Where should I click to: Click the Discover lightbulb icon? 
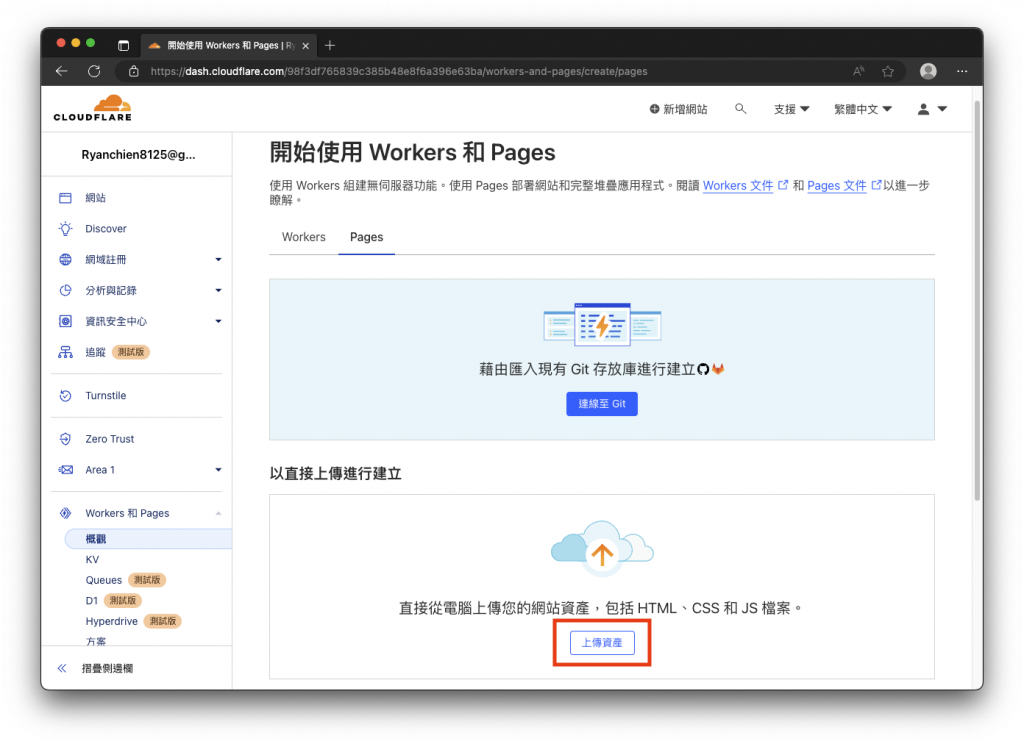[65, 229]
